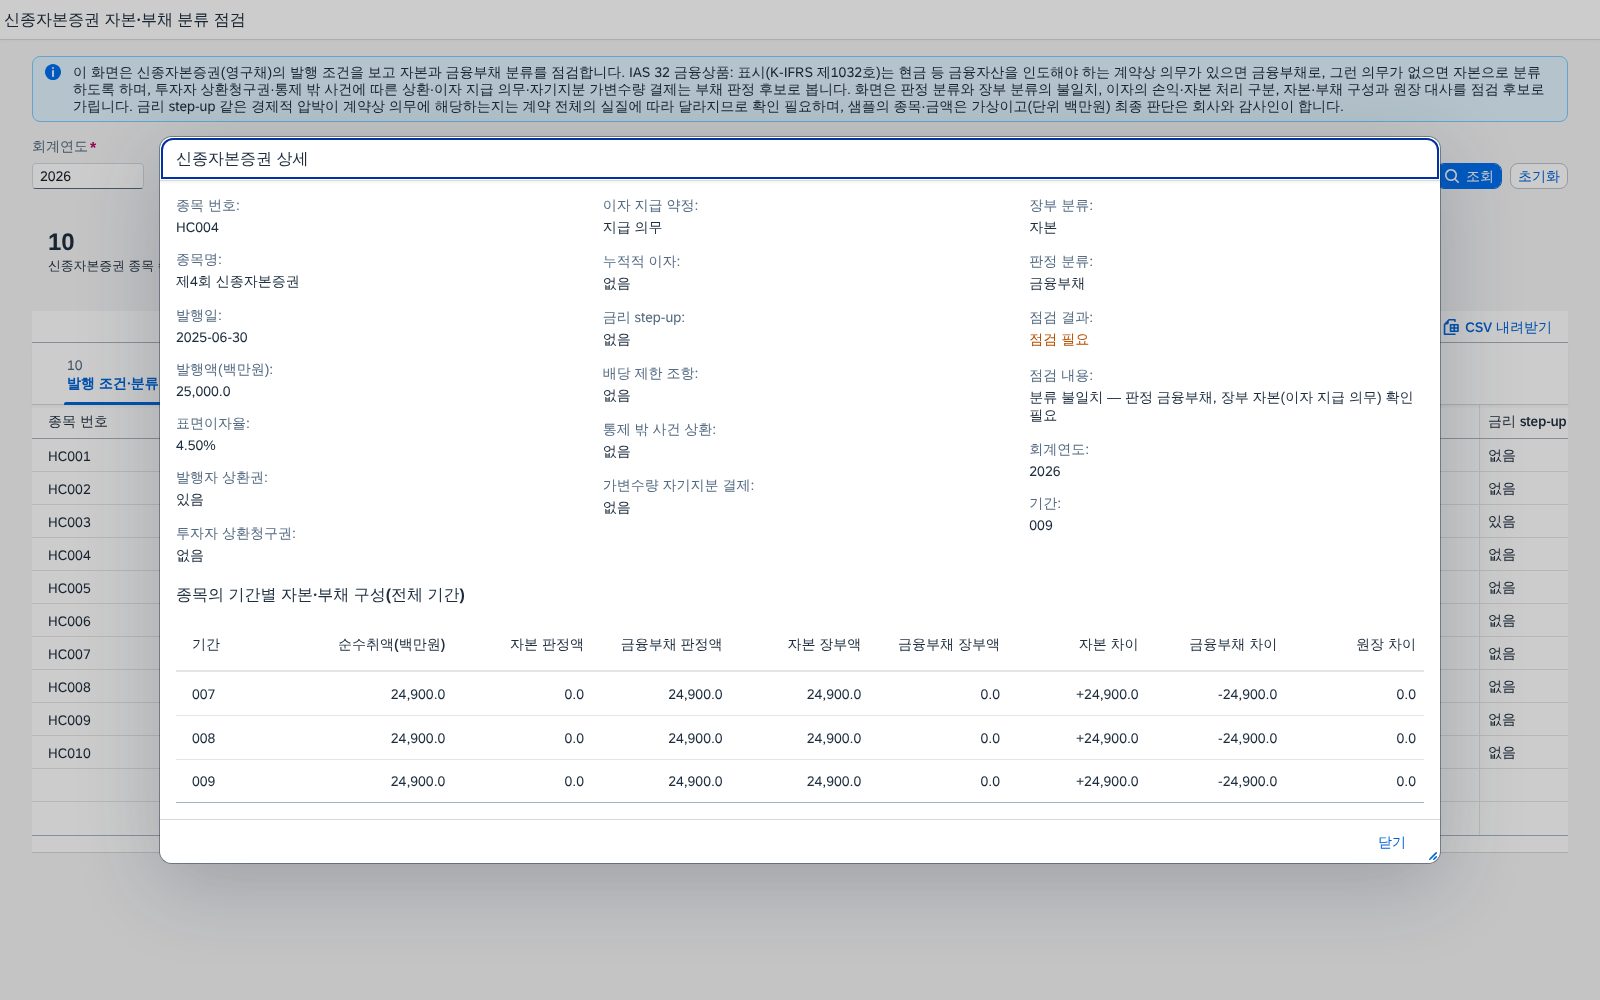Select row HC008 in background table
The width and height of the screenshot is (1600, 1000).
click(x=96, y=687)
